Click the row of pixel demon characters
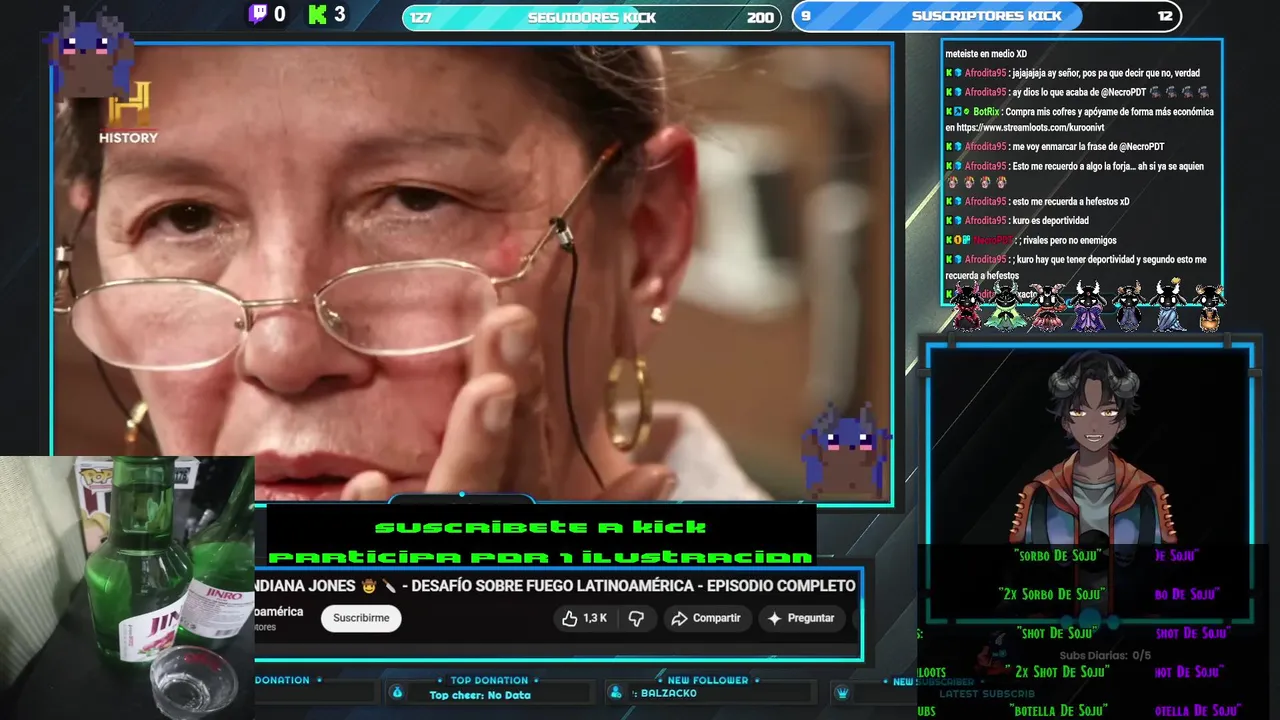The image size is (1280, 720). tap(1086, 306)
